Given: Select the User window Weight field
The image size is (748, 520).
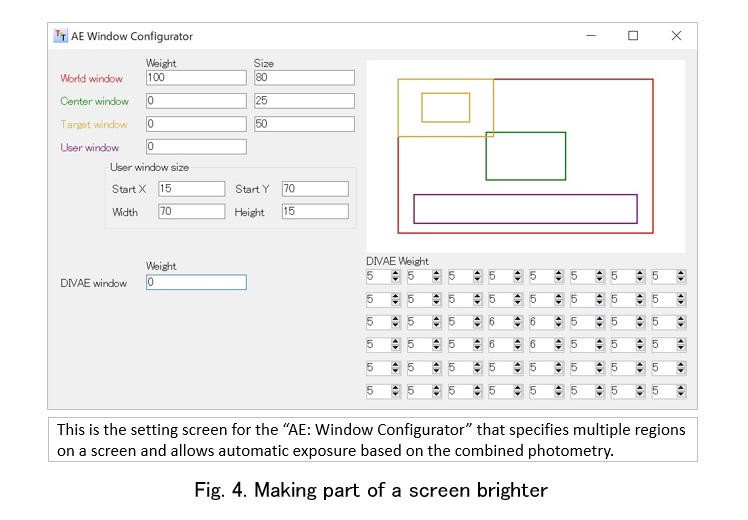Looking at the screenshot, I should [195, 147].
